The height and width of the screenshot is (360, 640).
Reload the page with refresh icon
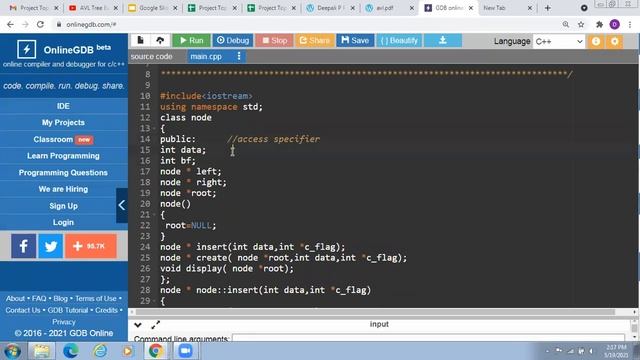point(40,24)
